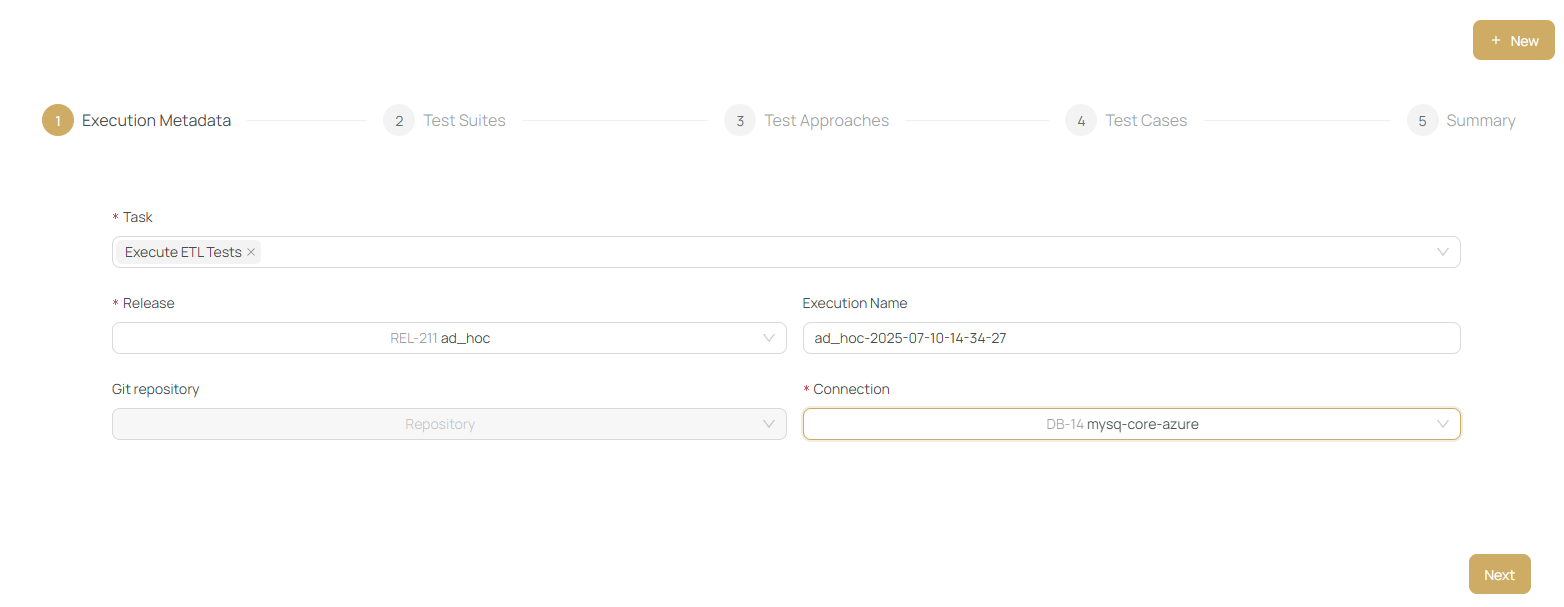
Task: Select the Execution Metadata step label
Action: [156, 121]
